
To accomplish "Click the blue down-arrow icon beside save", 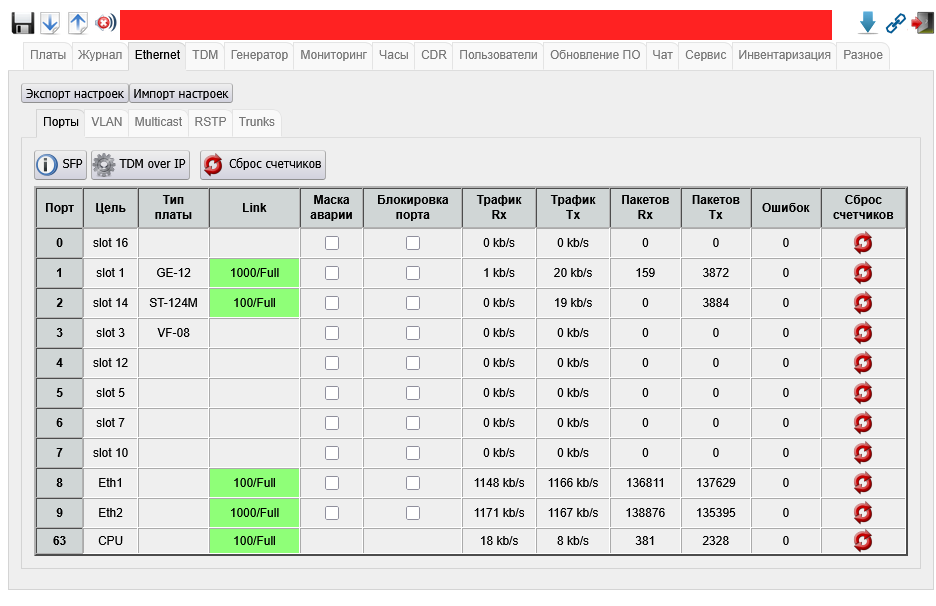I will (x=50, y=22).
